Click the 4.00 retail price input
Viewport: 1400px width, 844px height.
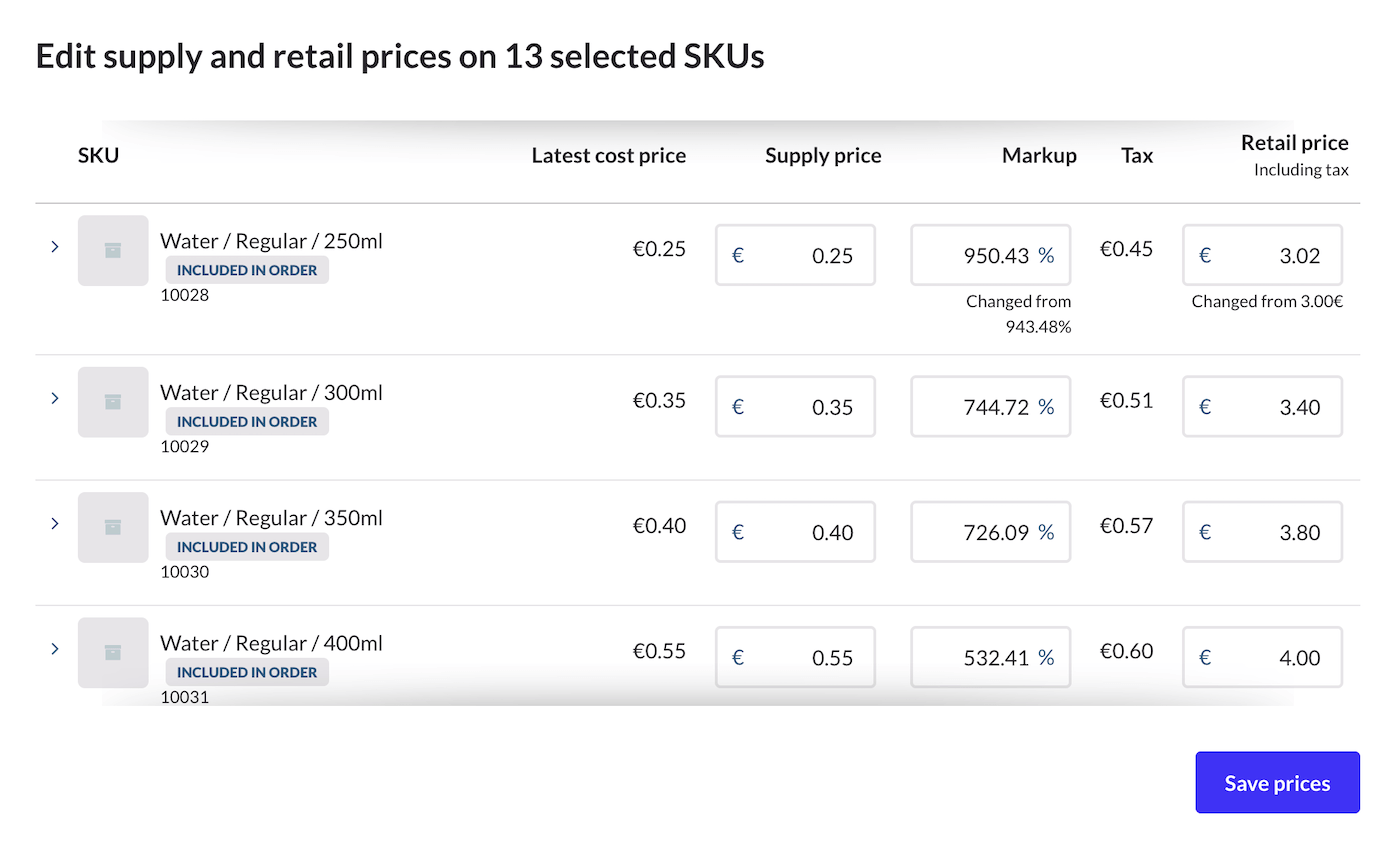tap(1262, 658)
